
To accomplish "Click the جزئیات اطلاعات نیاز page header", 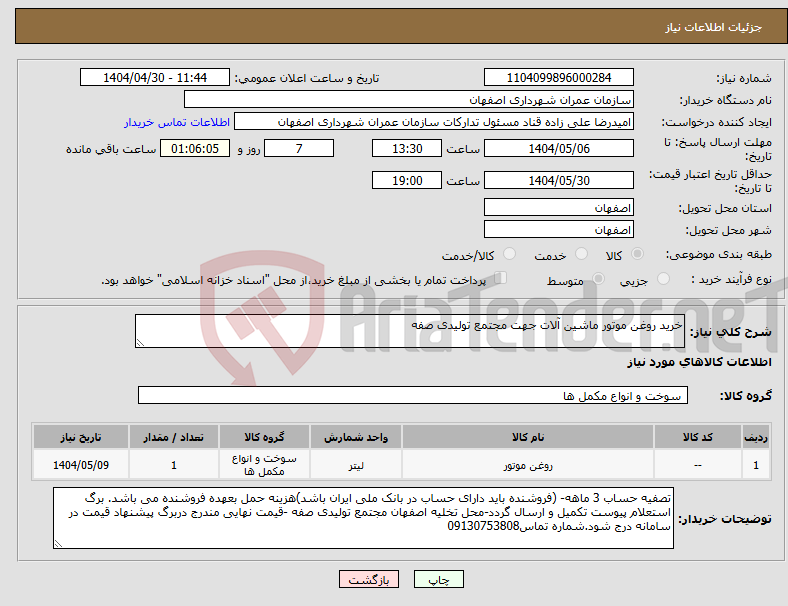I will (713, 27).
